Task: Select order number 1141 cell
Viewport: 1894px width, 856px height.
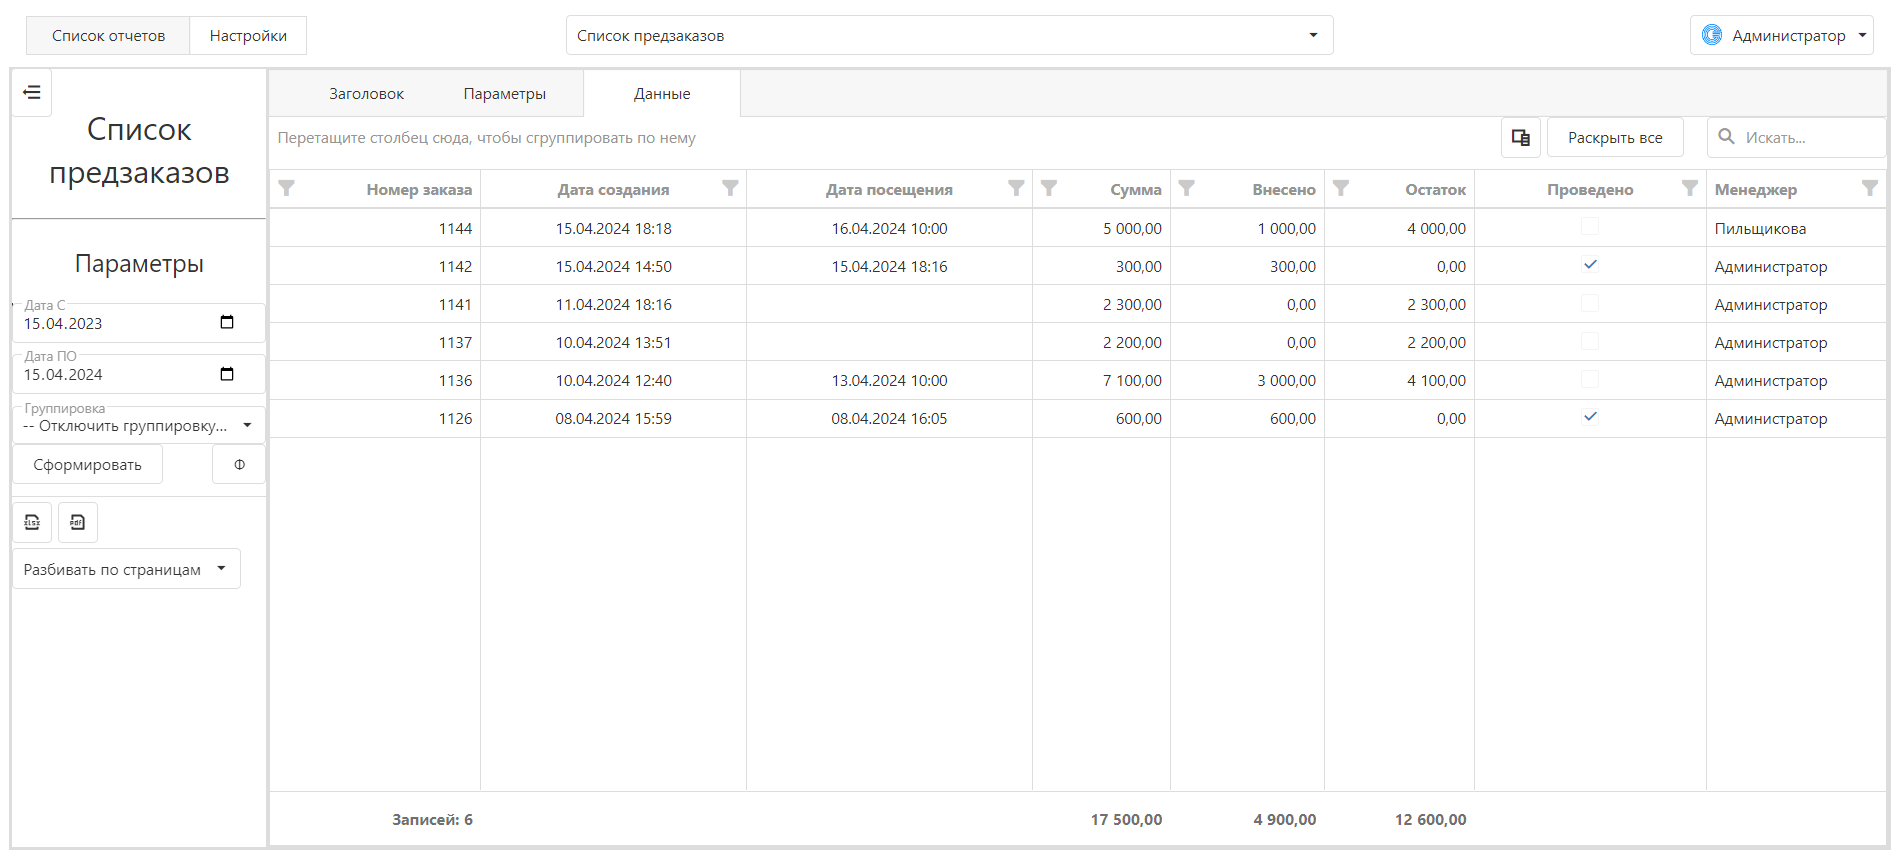Action: 375,304
